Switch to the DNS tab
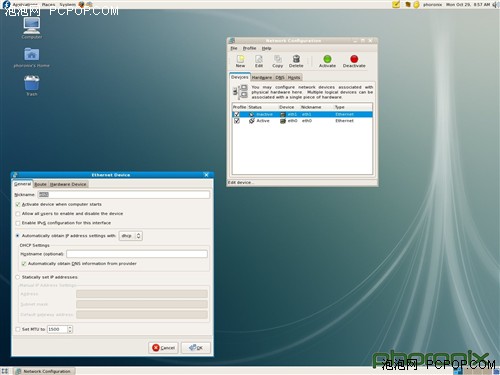500x375 pixels. pos(280,77)
